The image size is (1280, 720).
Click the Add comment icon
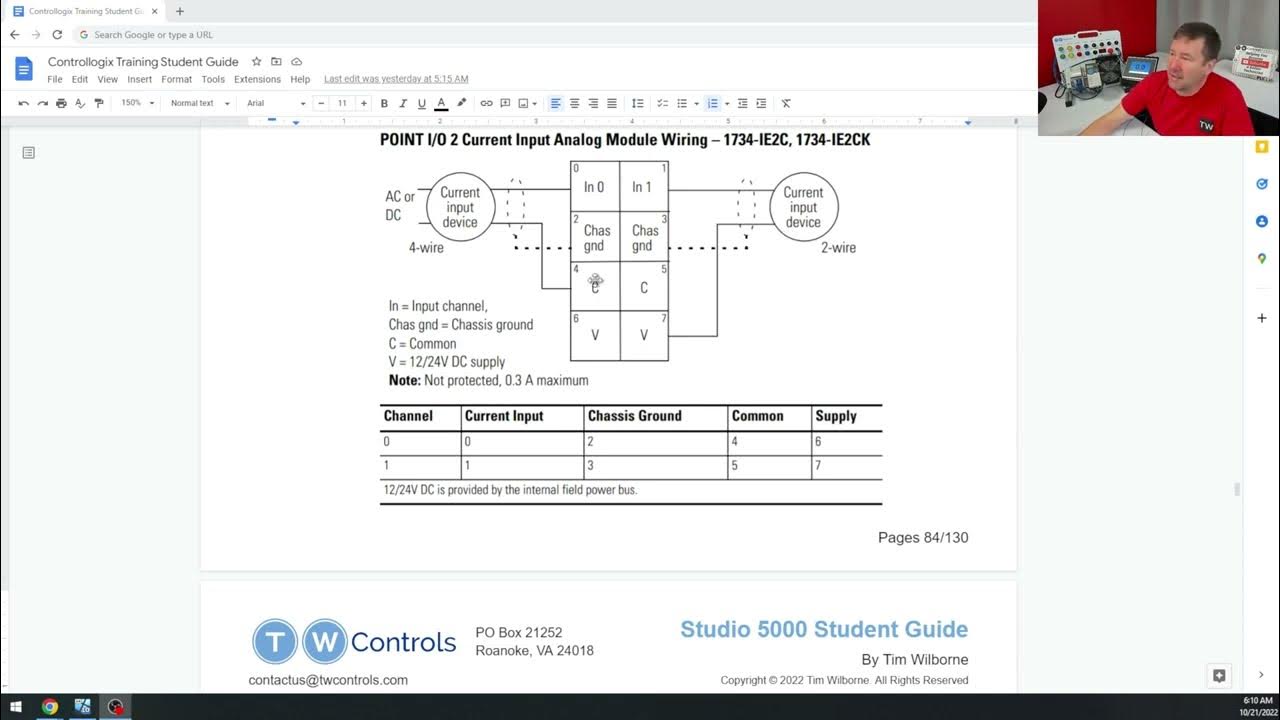505,103
